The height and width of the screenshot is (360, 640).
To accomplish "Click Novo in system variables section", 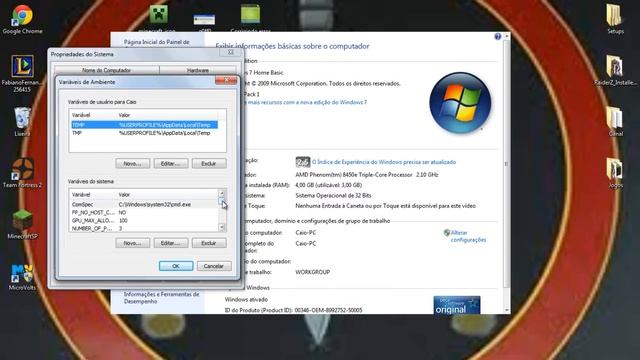I will [x=132, y=243].
